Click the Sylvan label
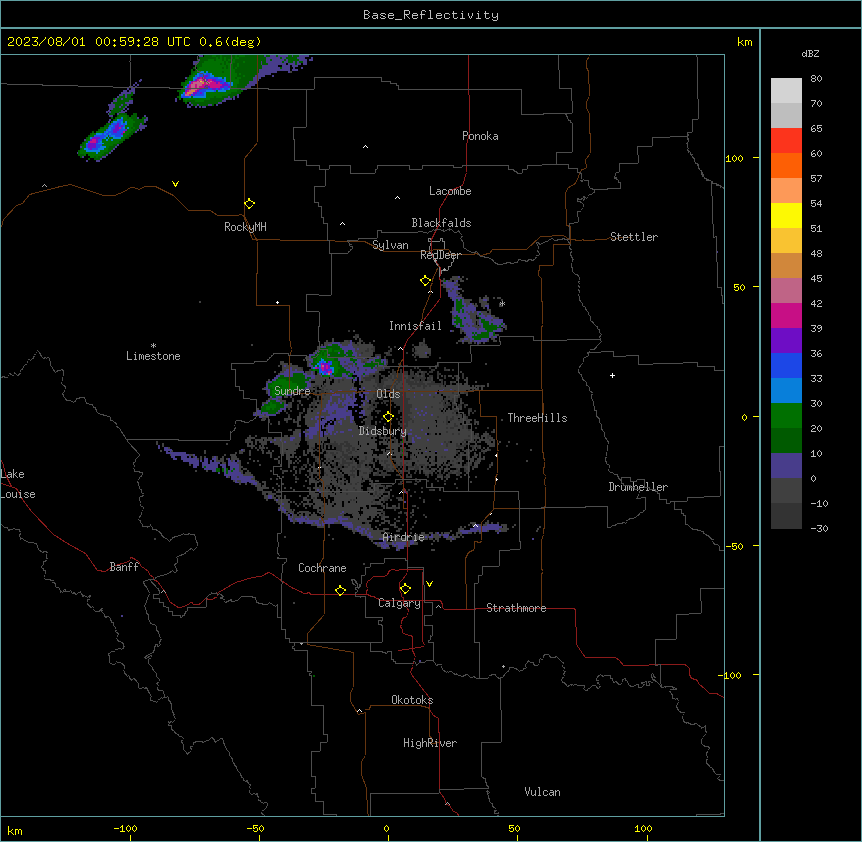The image size is (862, 842). (390, 245)
